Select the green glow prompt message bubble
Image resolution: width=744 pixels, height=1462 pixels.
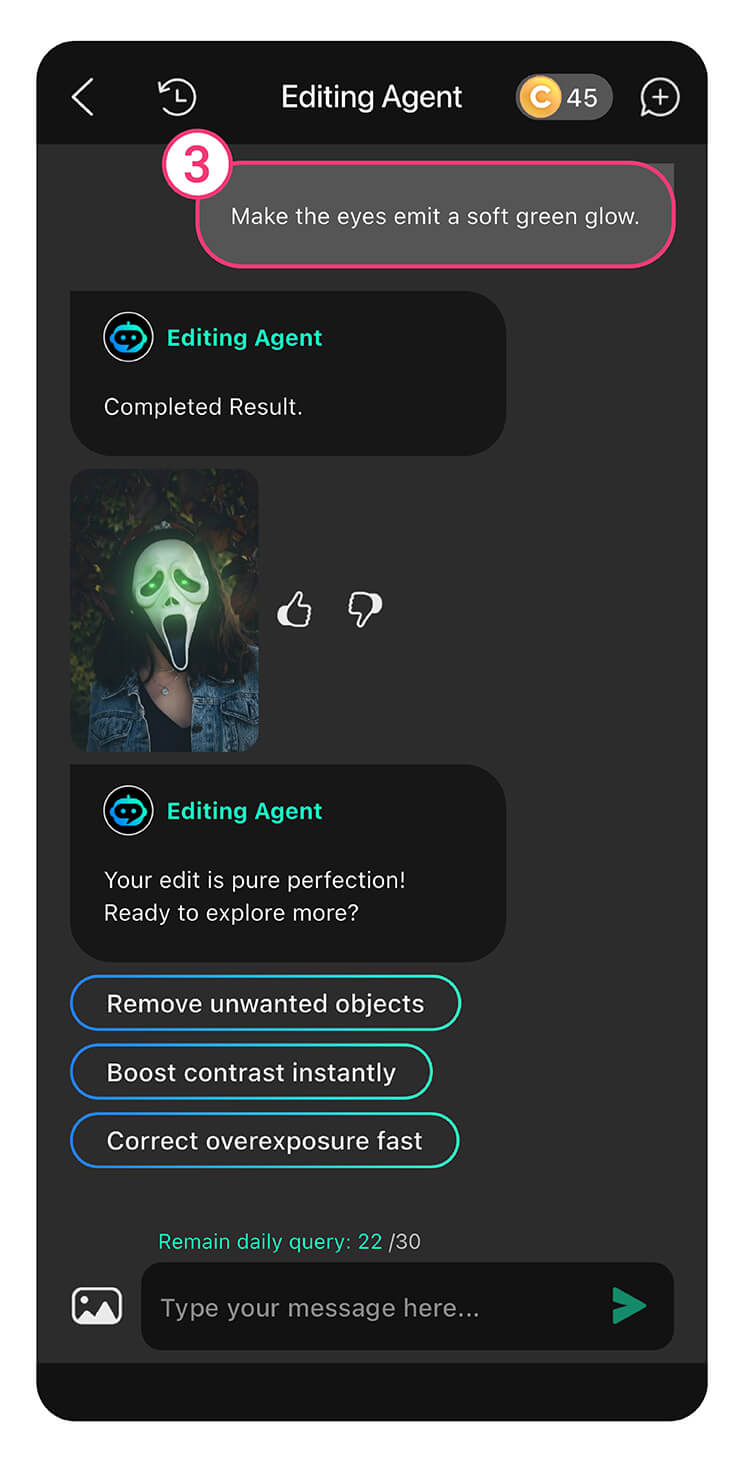point(435,215)
